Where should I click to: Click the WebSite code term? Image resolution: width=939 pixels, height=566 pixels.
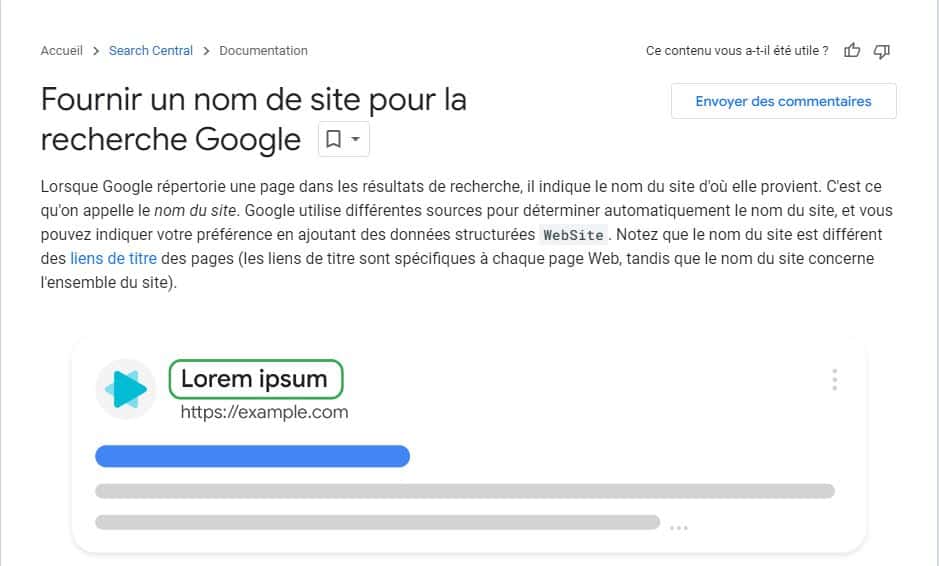tap(573, 236)
